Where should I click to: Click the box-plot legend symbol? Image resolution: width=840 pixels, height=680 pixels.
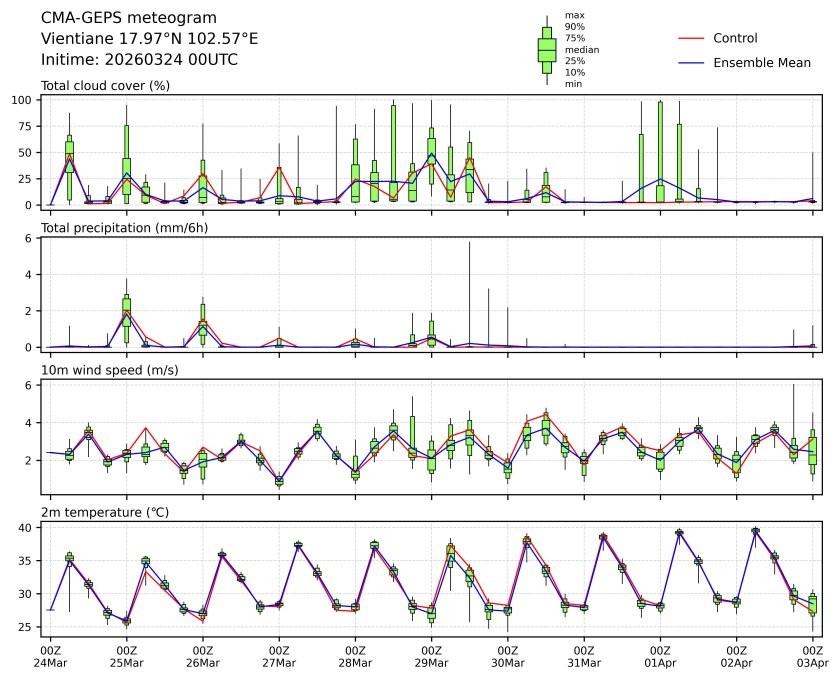[x=547, y=50]
